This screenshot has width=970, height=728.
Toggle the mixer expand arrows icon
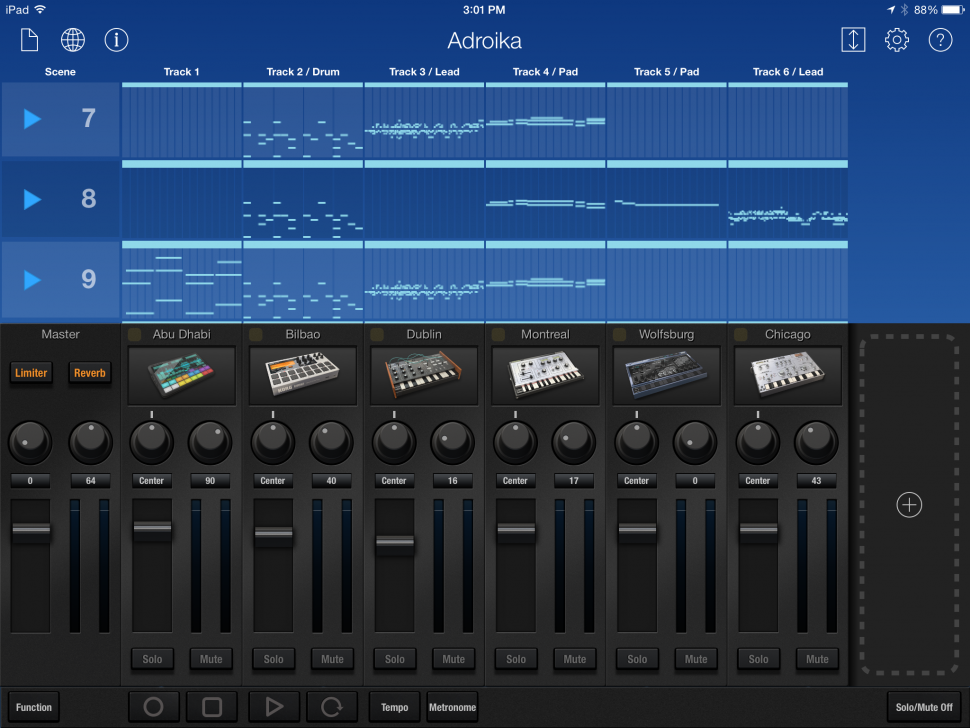click(x=853, y=40)
